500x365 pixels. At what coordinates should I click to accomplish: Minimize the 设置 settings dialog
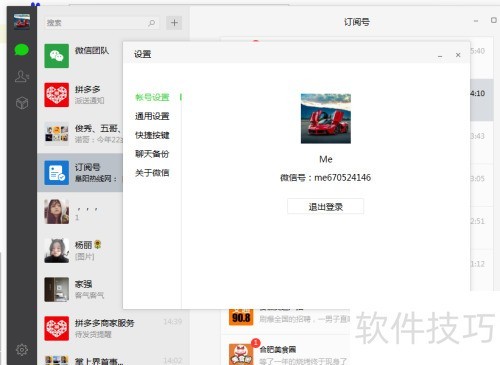click(x=440, y=56)
